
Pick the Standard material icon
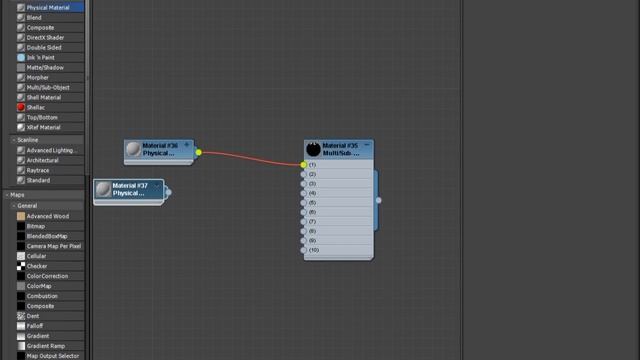point(21,180)
